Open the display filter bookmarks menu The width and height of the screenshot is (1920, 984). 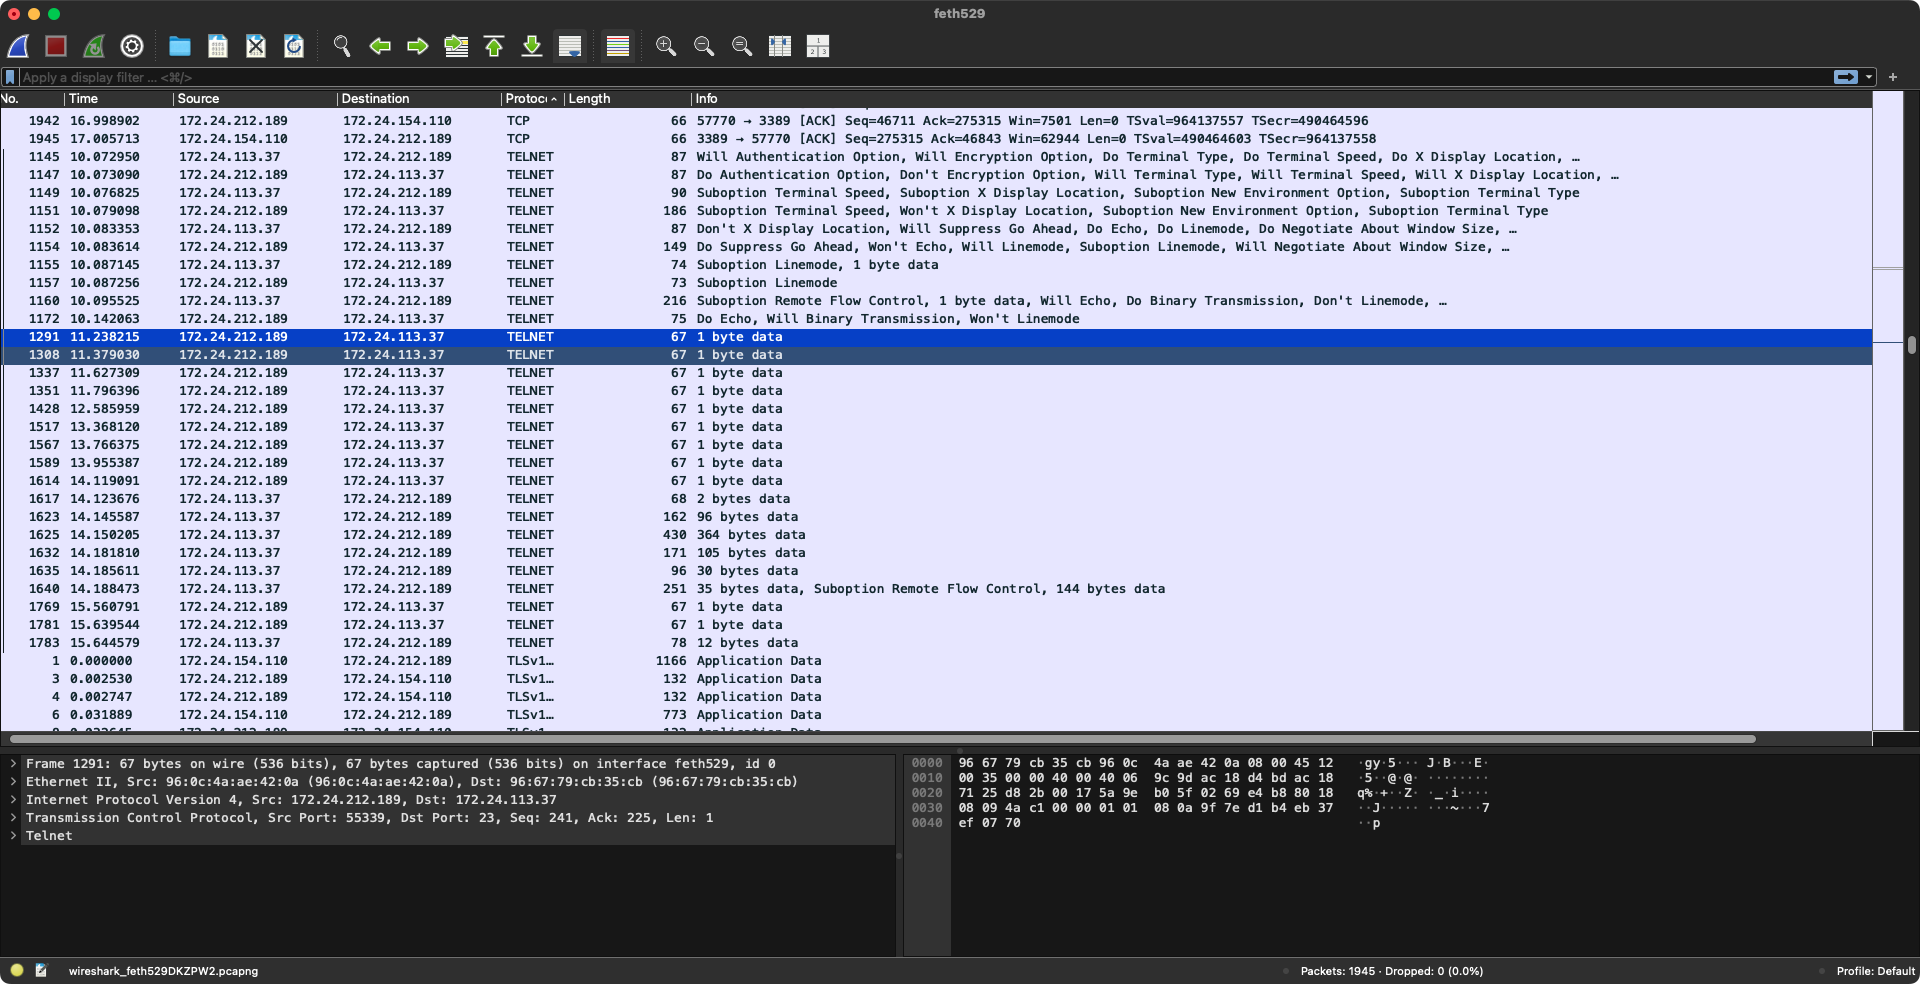coord(10,77)
